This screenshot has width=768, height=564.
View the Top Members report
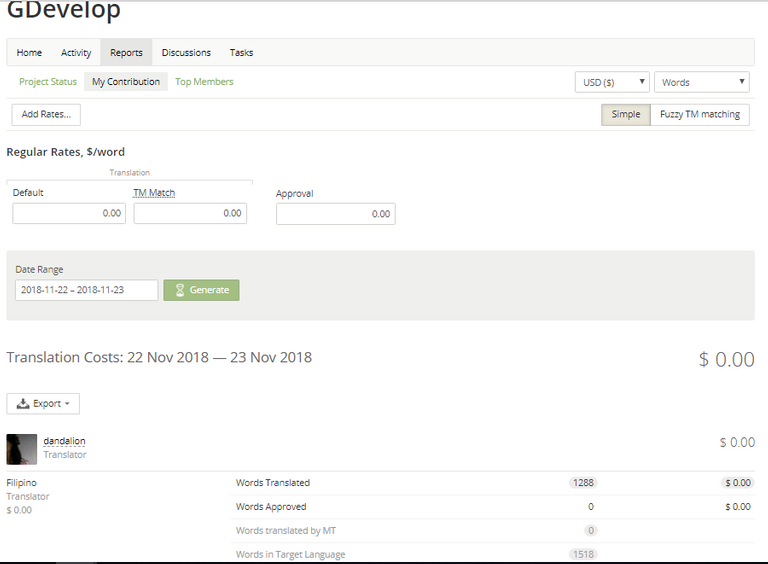(204, 82)
